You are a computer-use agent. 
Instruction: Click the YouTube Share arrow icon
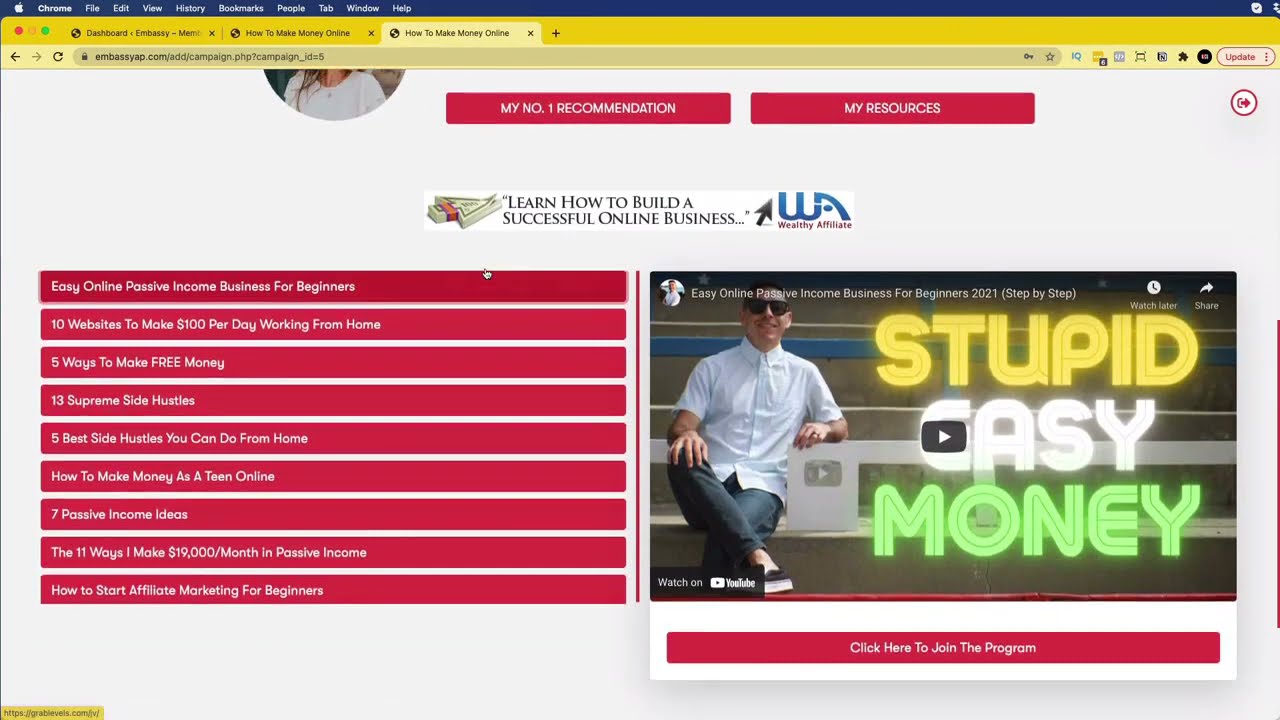tap(1206, 288)
